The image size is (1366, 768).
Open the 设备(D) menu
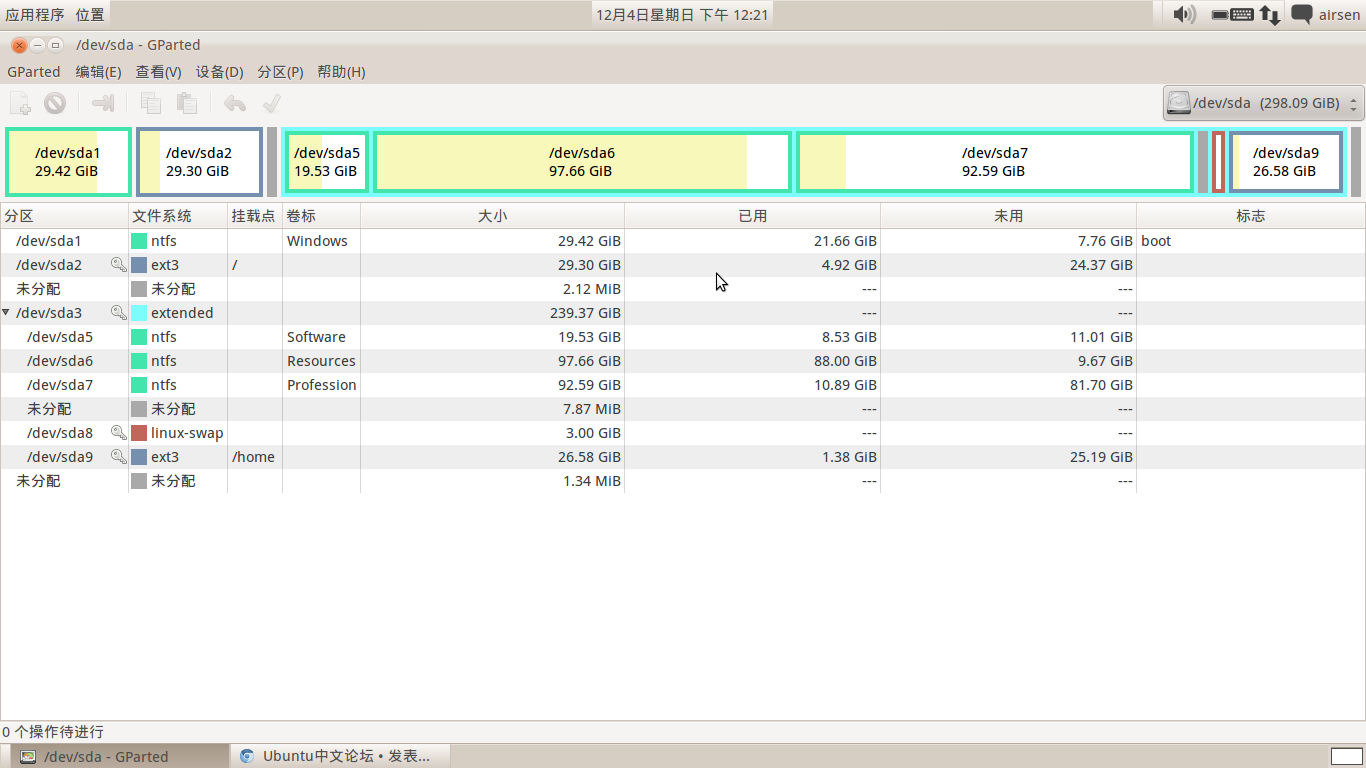[x=220, y=72]
